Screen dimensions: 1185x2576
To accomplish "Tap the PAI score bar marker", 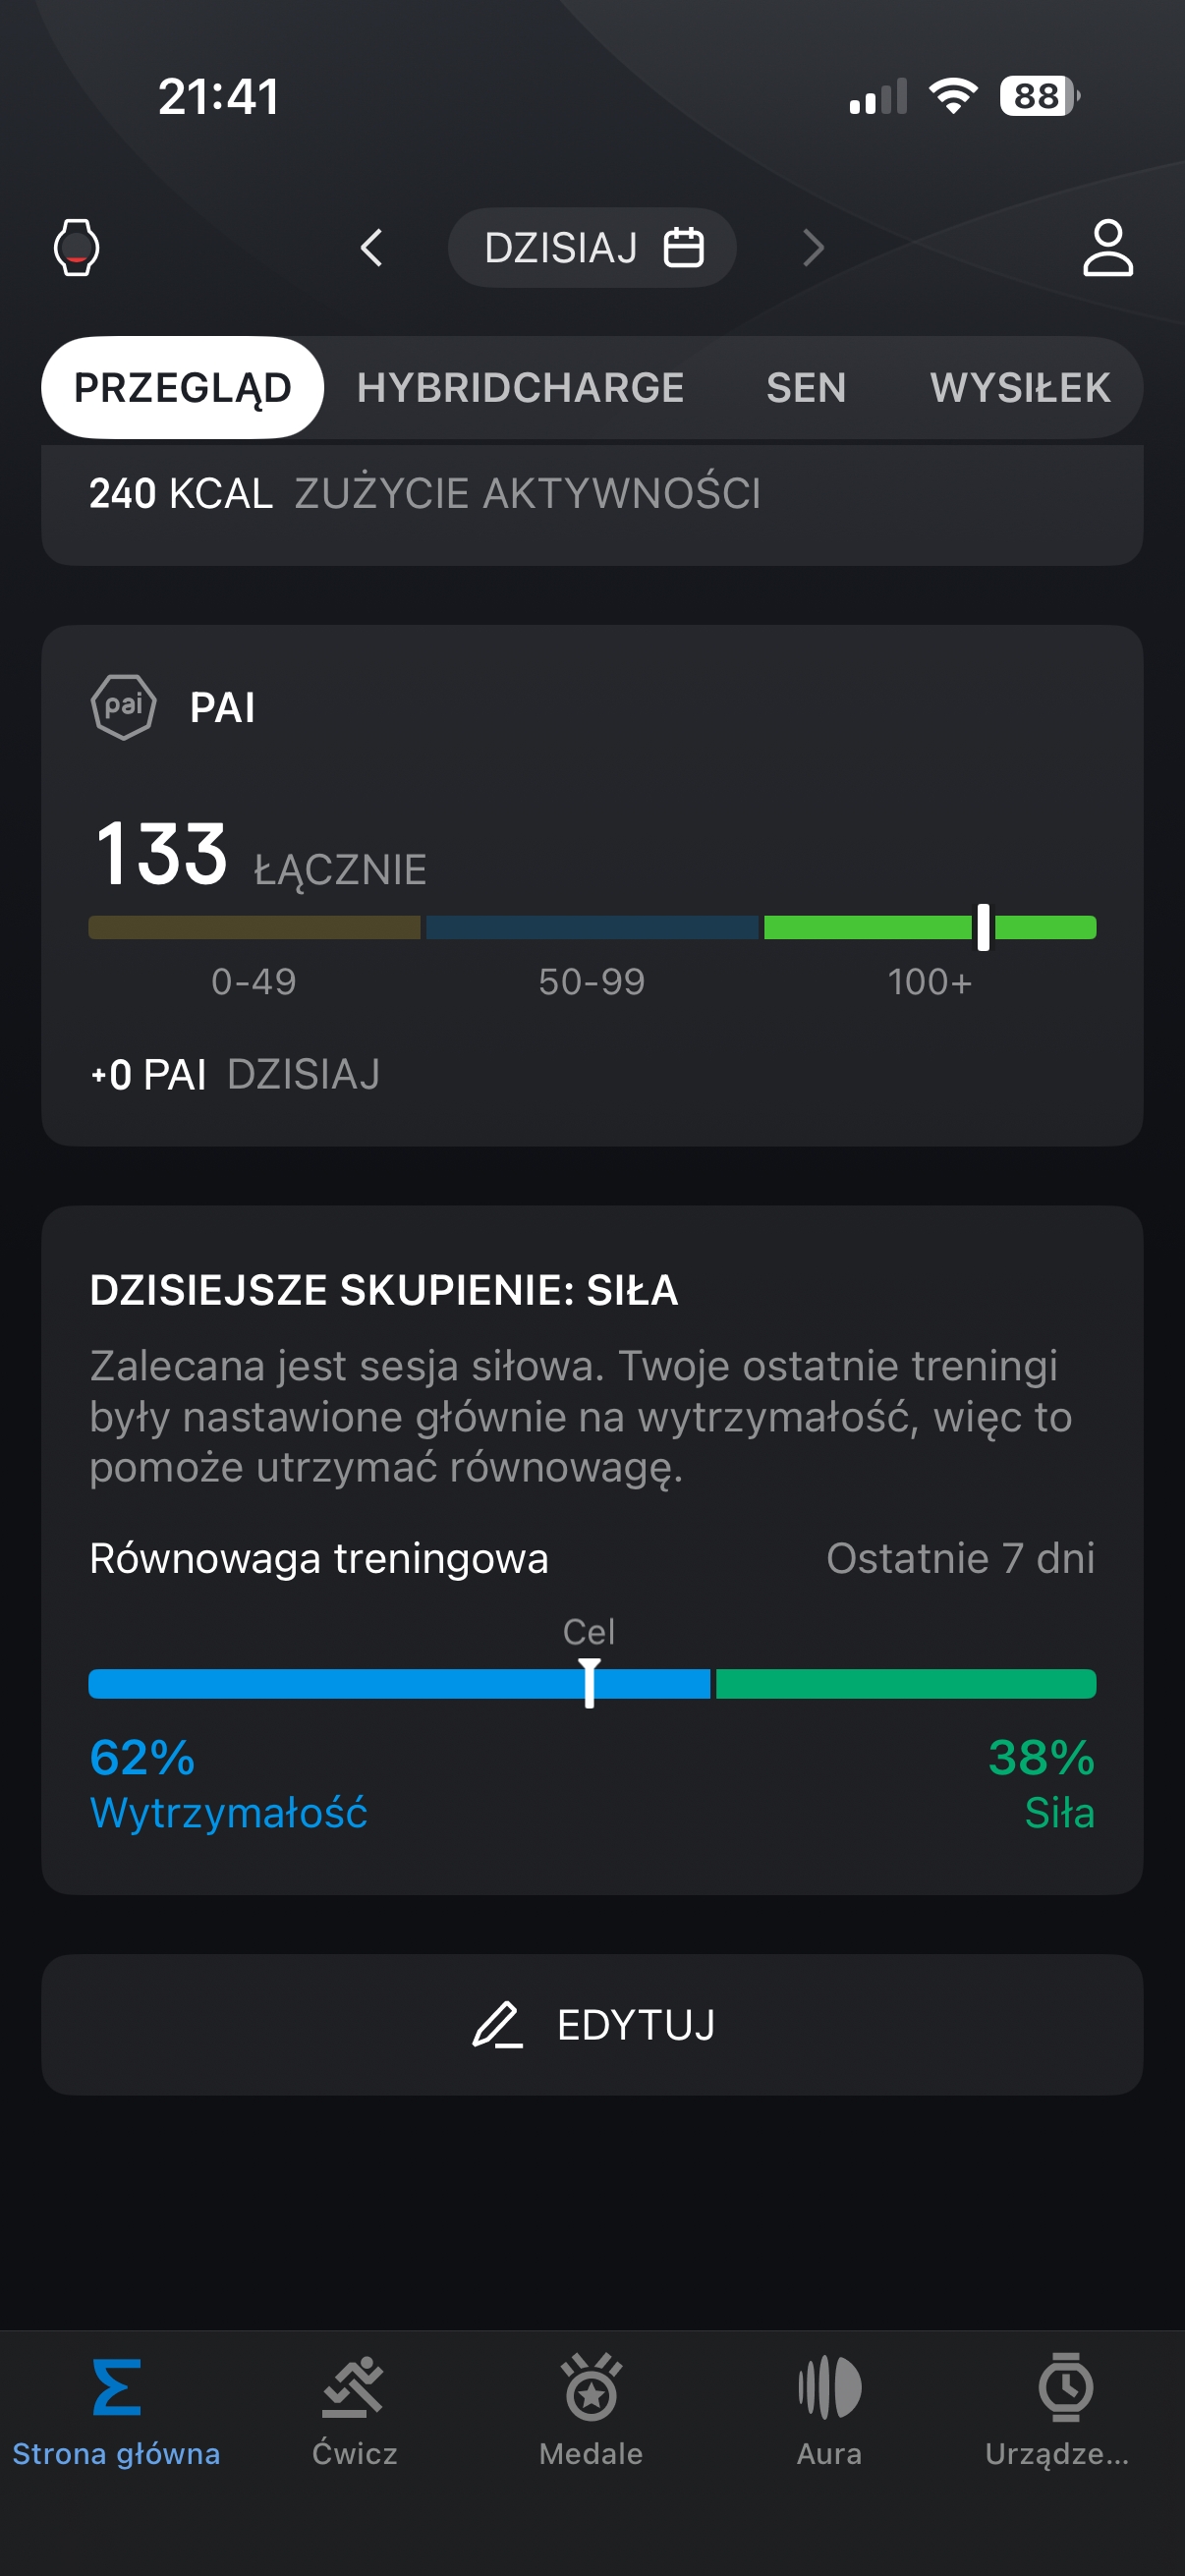I will (984, 927).
